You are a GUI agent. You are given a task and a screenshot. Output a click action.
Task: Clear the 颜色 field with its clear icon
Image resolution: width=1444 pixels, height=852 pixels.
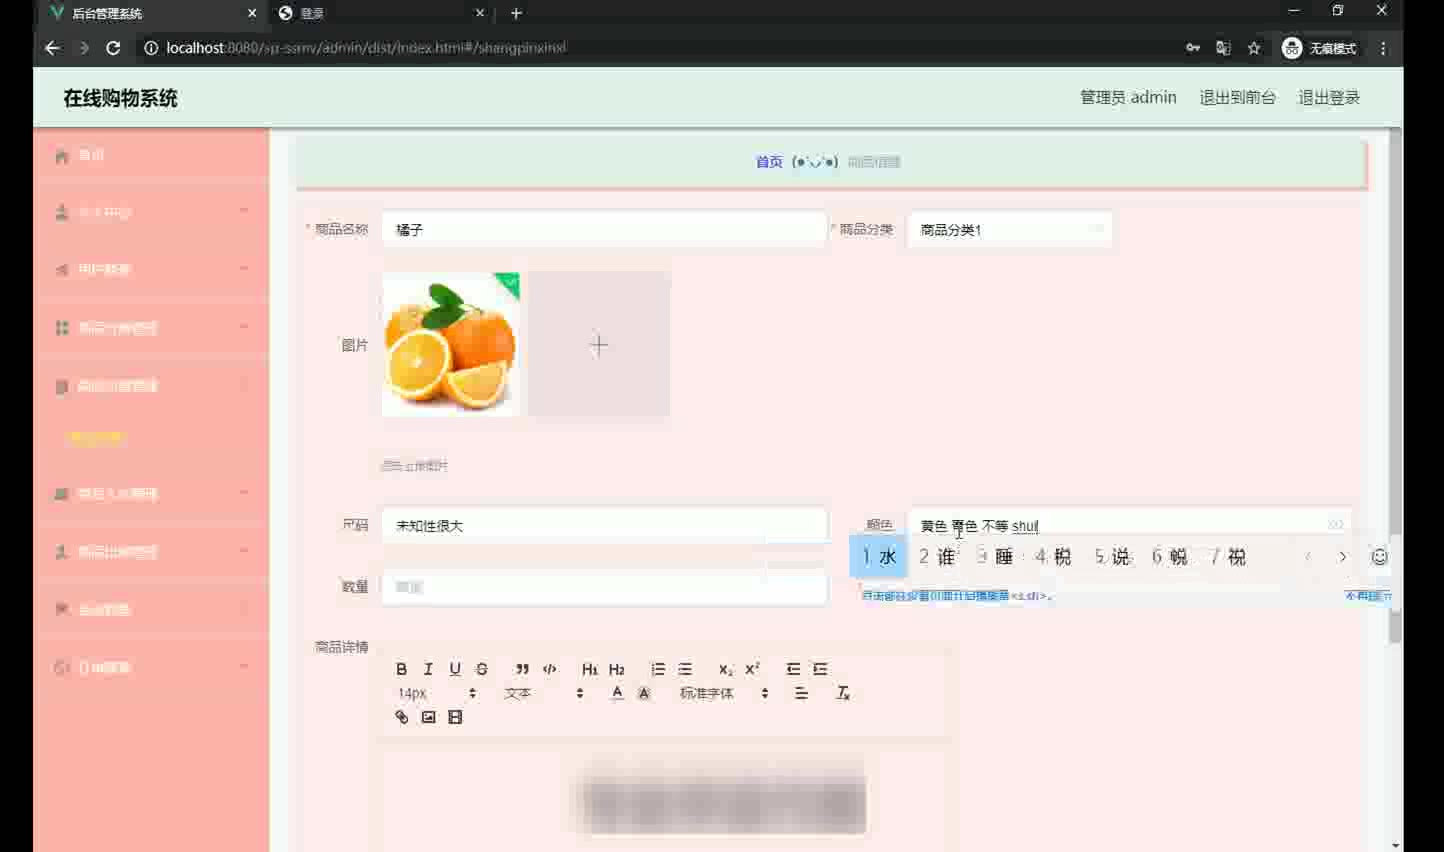point(1335,525)
